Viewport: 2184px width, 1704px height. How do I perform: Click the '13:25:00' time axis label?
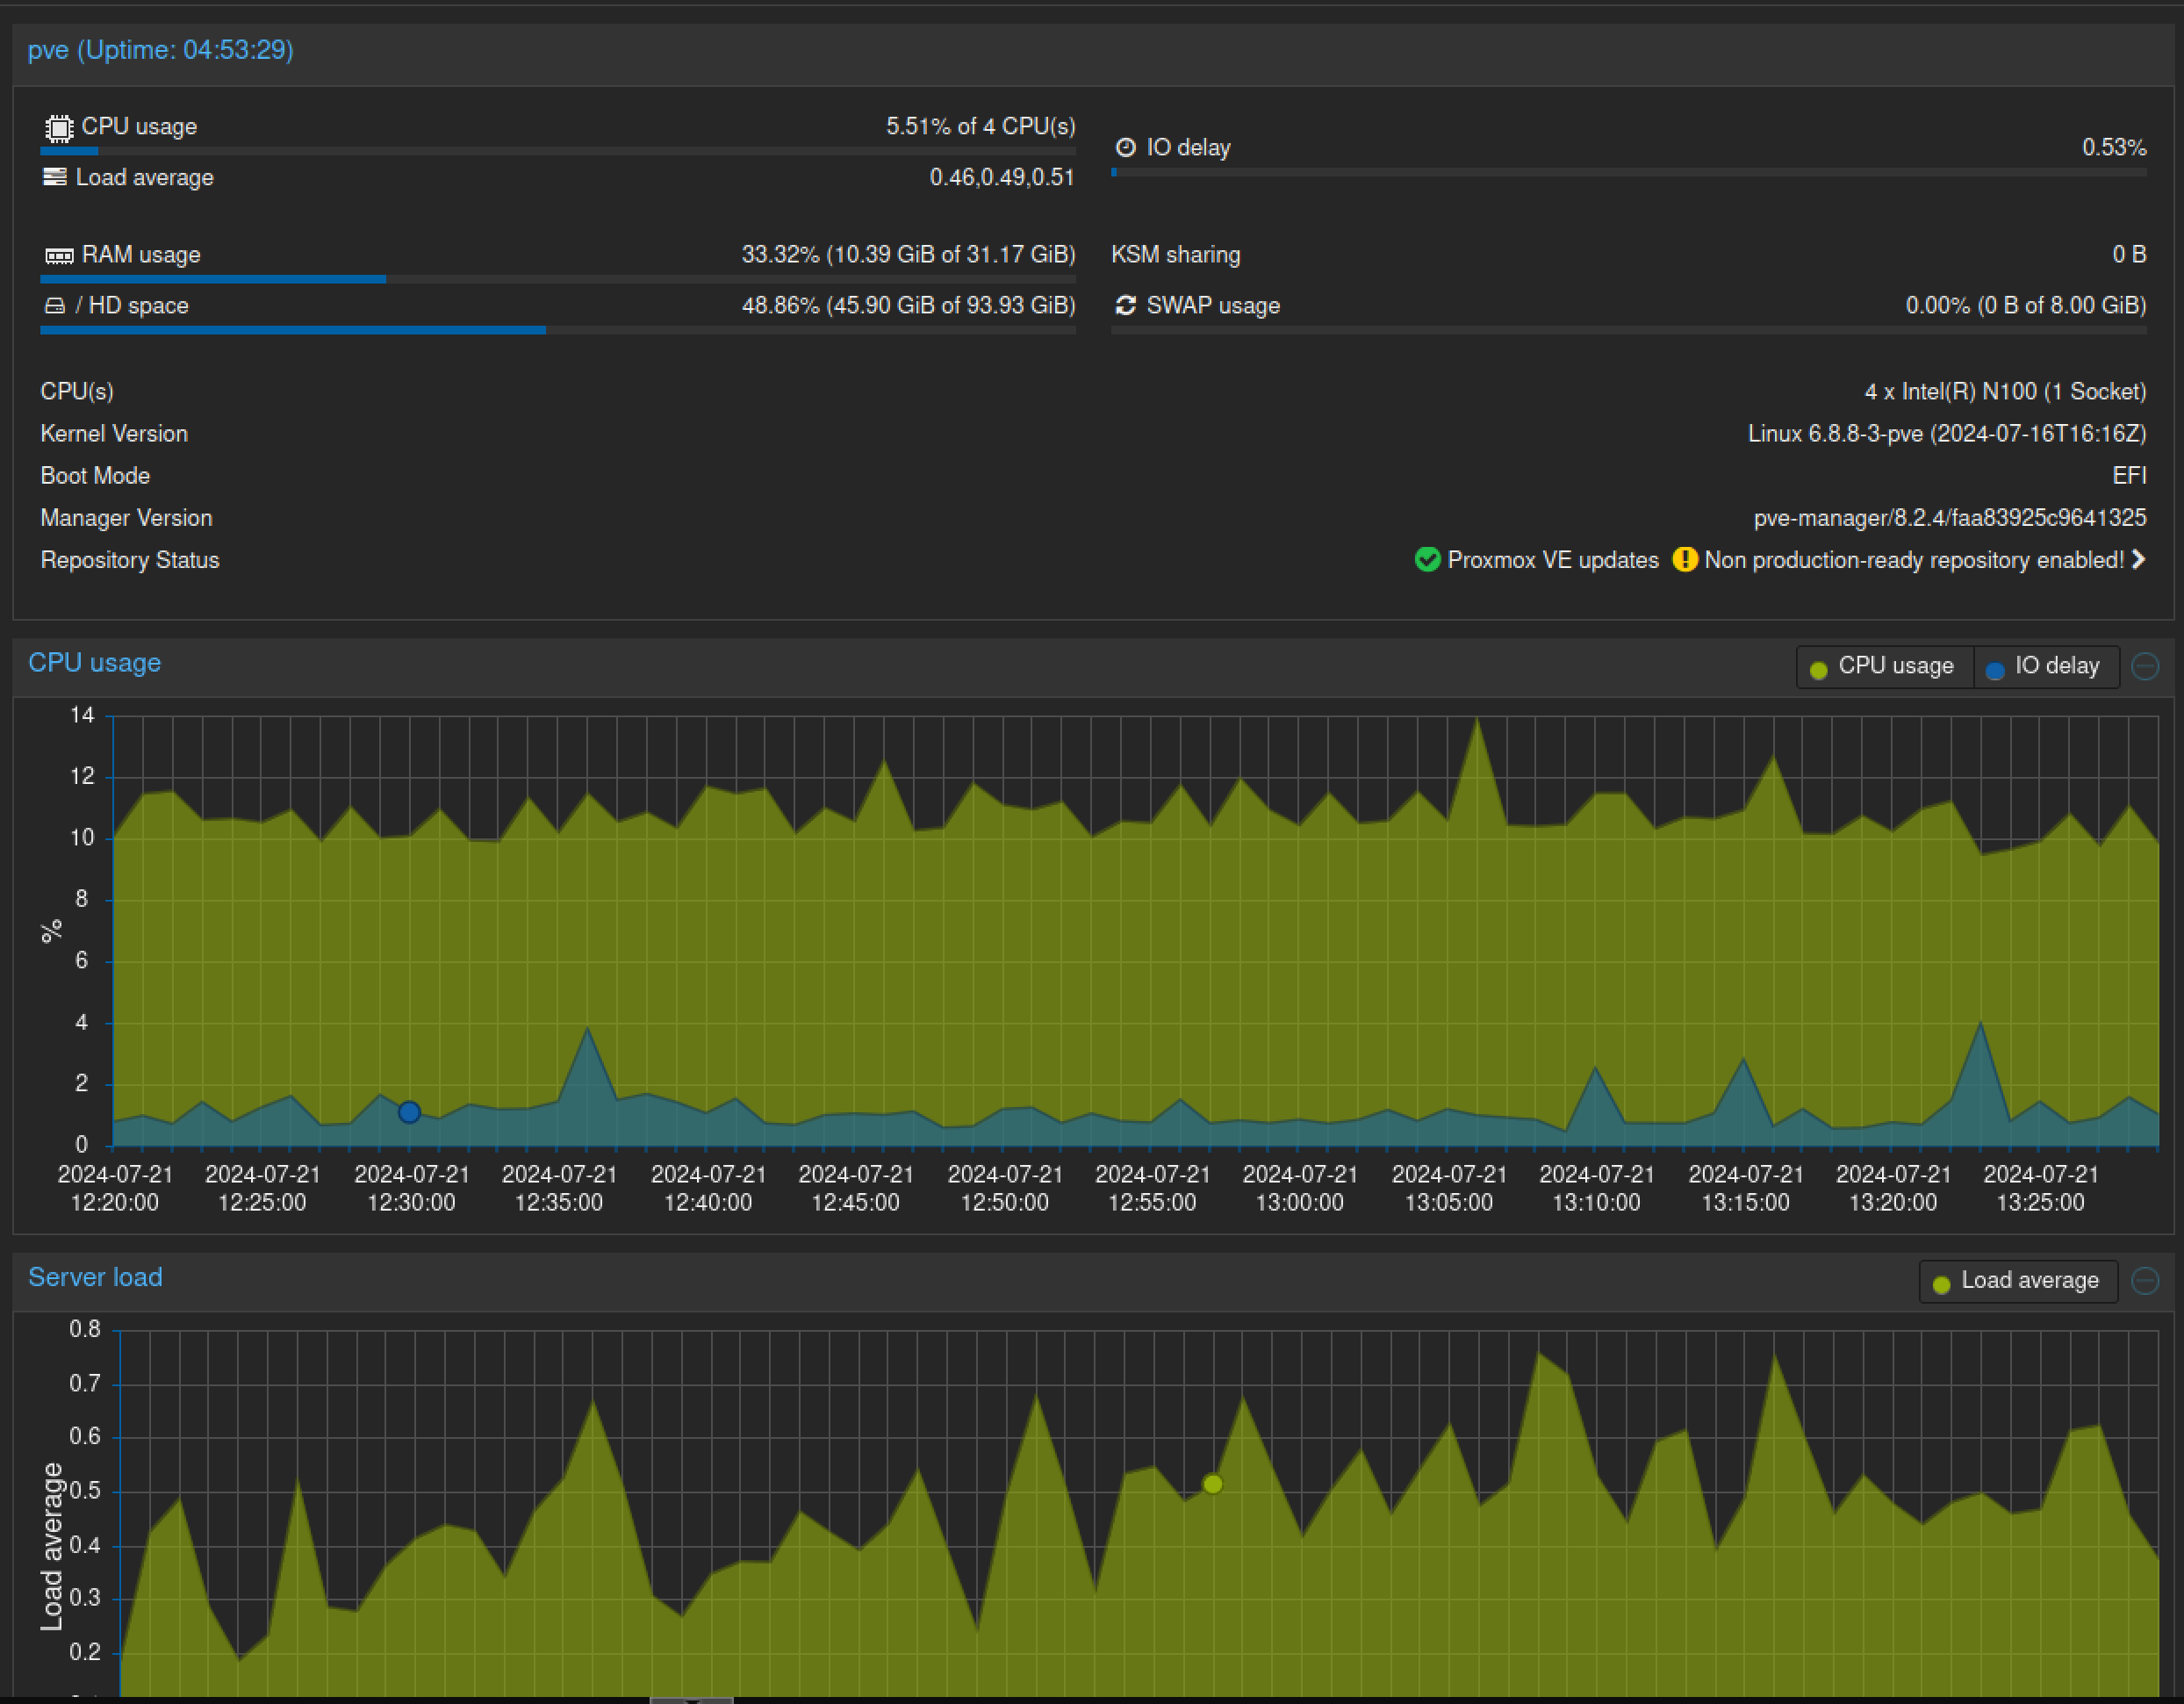[x=2041, y=1203]
